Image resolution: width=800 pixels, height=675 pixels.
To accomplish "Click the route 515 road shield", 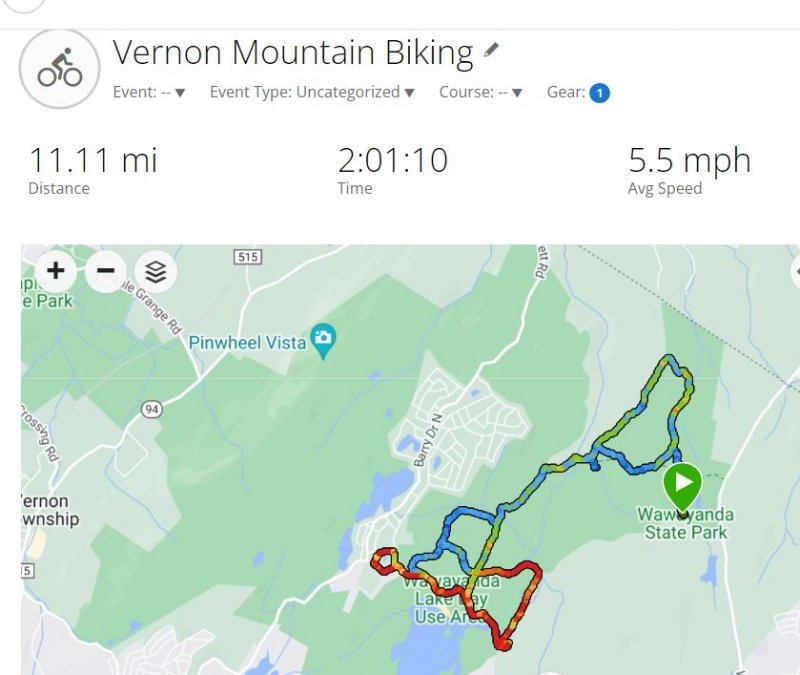I will 247,258.
